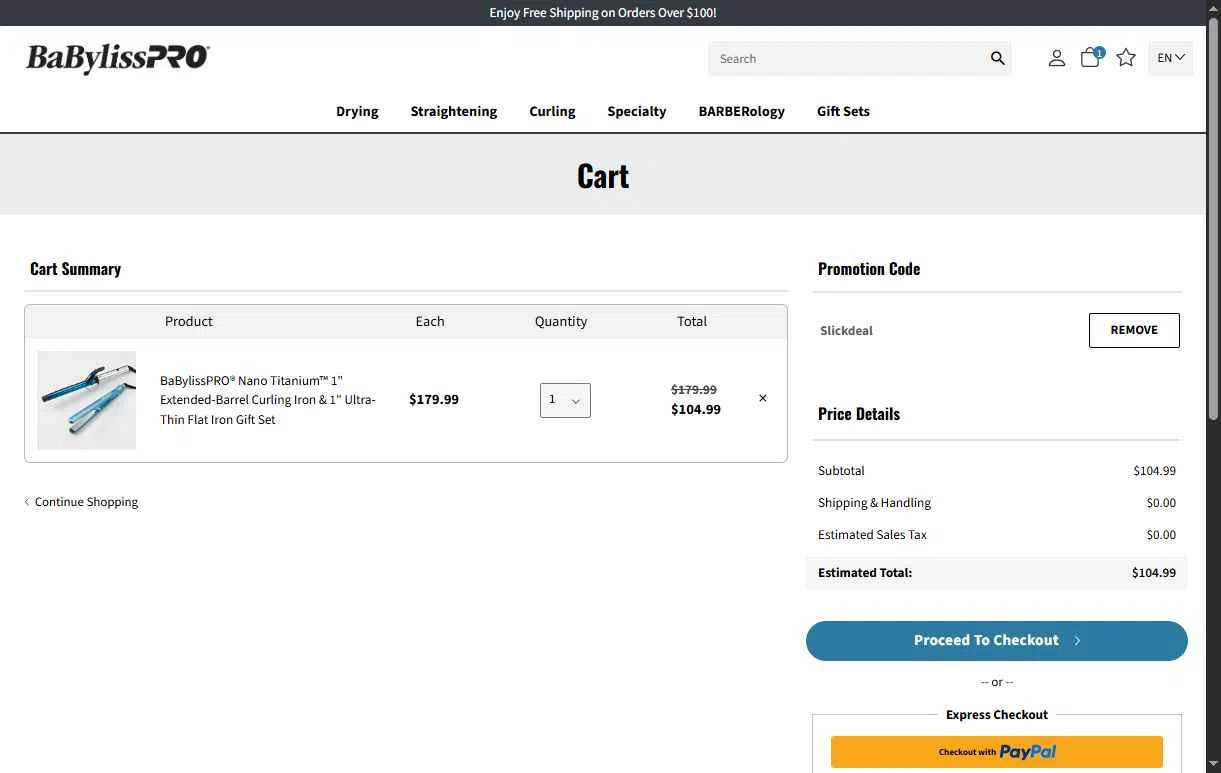
Task: Click the Shipping & Handling label
Action: pos(874,503)
